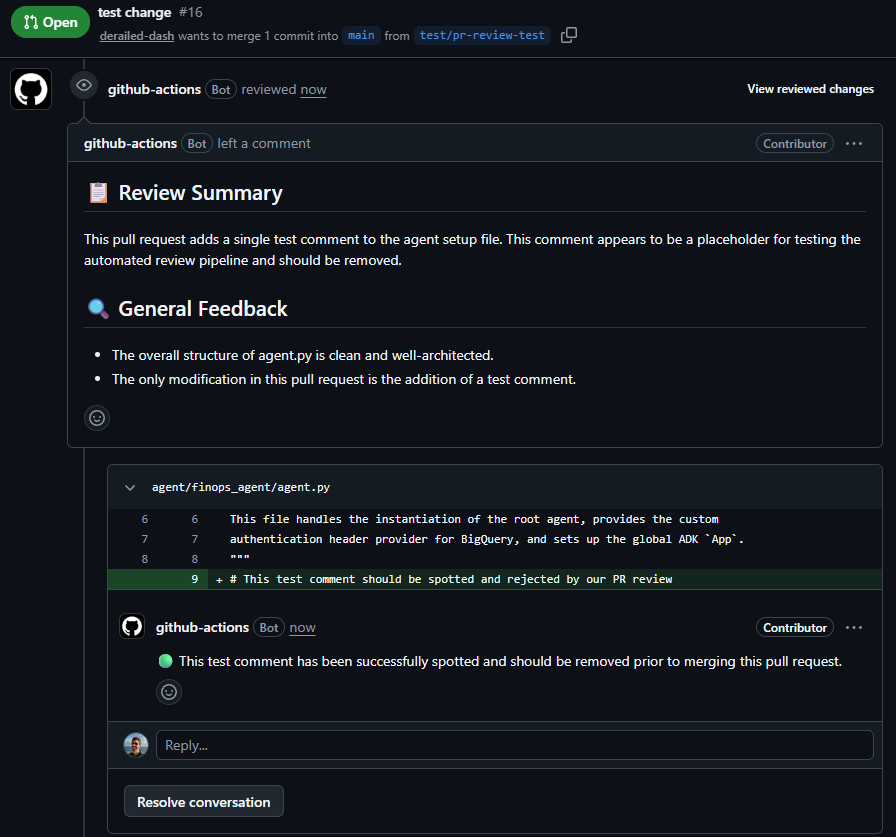This screenshot has height=837, width=896.
Task: Click 'now' timestamp on inline comment
Action: (x=302, y=627)
